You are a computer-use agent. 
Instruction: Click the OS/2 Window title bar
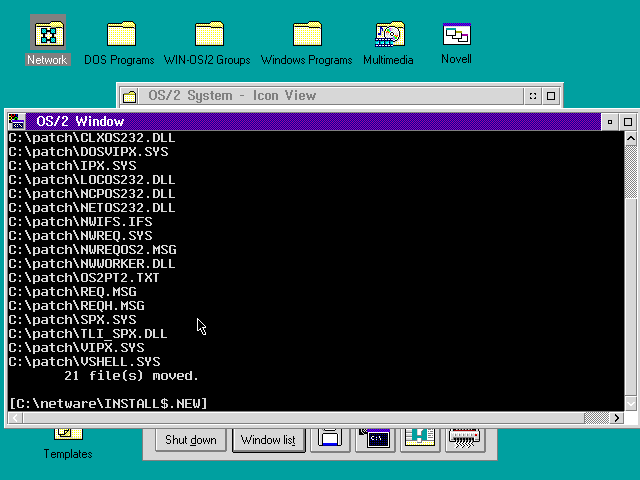(x=313, y=122)
